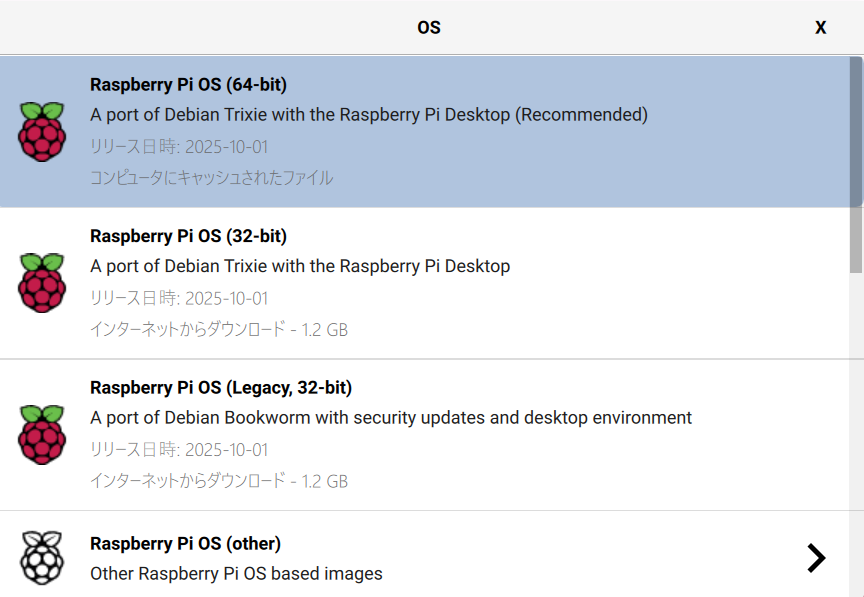Click the raspberry icon for the Legacy 32-bit entry
The width and height of the screenshot is (864, 597).
tap(42, 434)
